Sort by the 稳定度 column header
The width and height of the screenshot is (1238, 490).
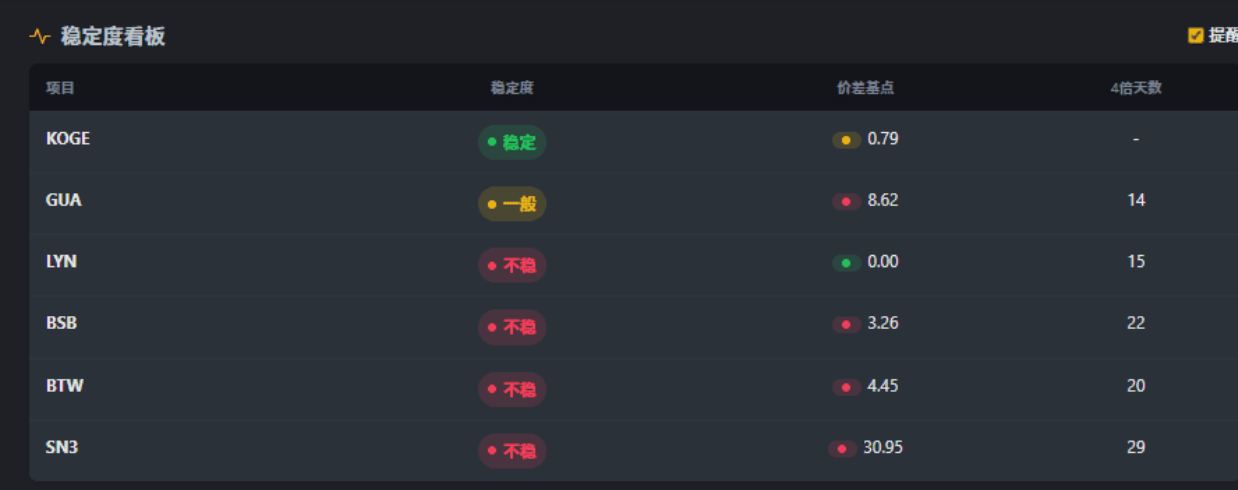512,88
